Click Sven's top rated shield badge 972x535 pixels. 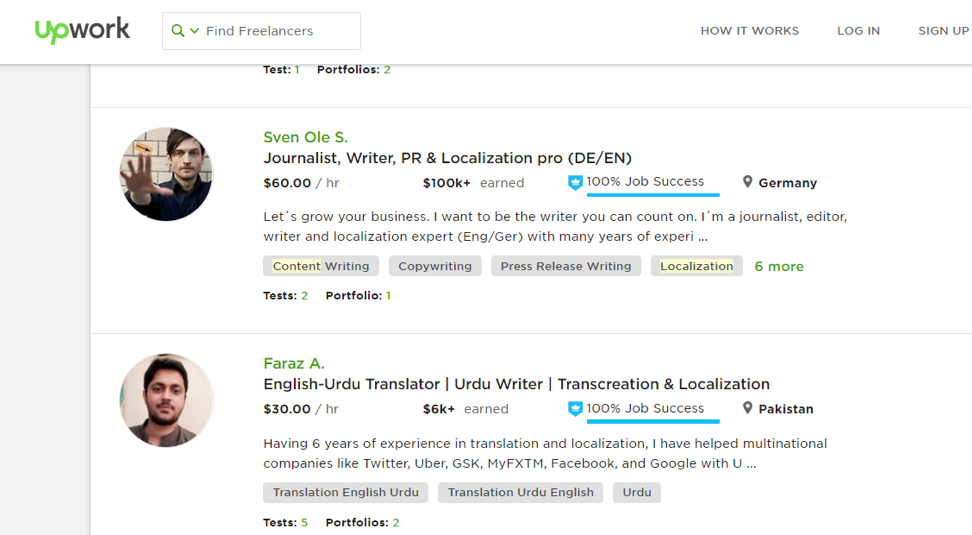click(x=575, y=183)
